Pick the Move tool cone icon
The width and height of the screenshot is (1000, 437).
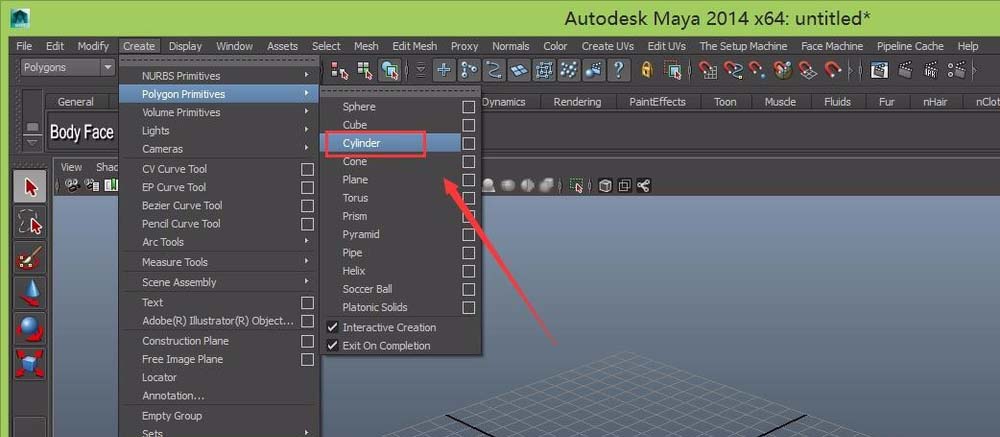coord(30,294)
